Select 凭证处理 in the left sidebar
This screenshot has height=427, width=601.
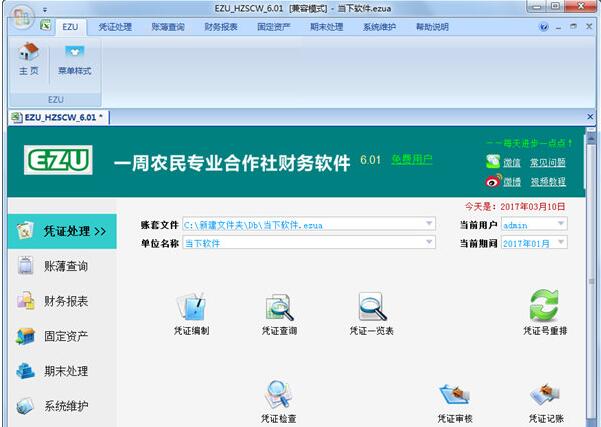click(62, 231)
